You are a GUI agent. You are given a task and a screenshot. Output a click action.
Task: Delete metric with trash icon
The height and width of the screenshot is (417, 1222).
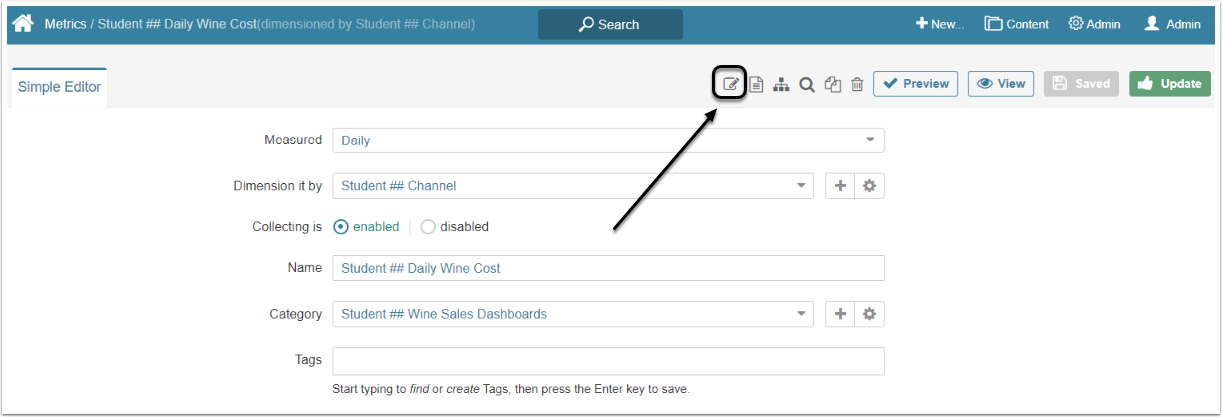coord(857,84)
